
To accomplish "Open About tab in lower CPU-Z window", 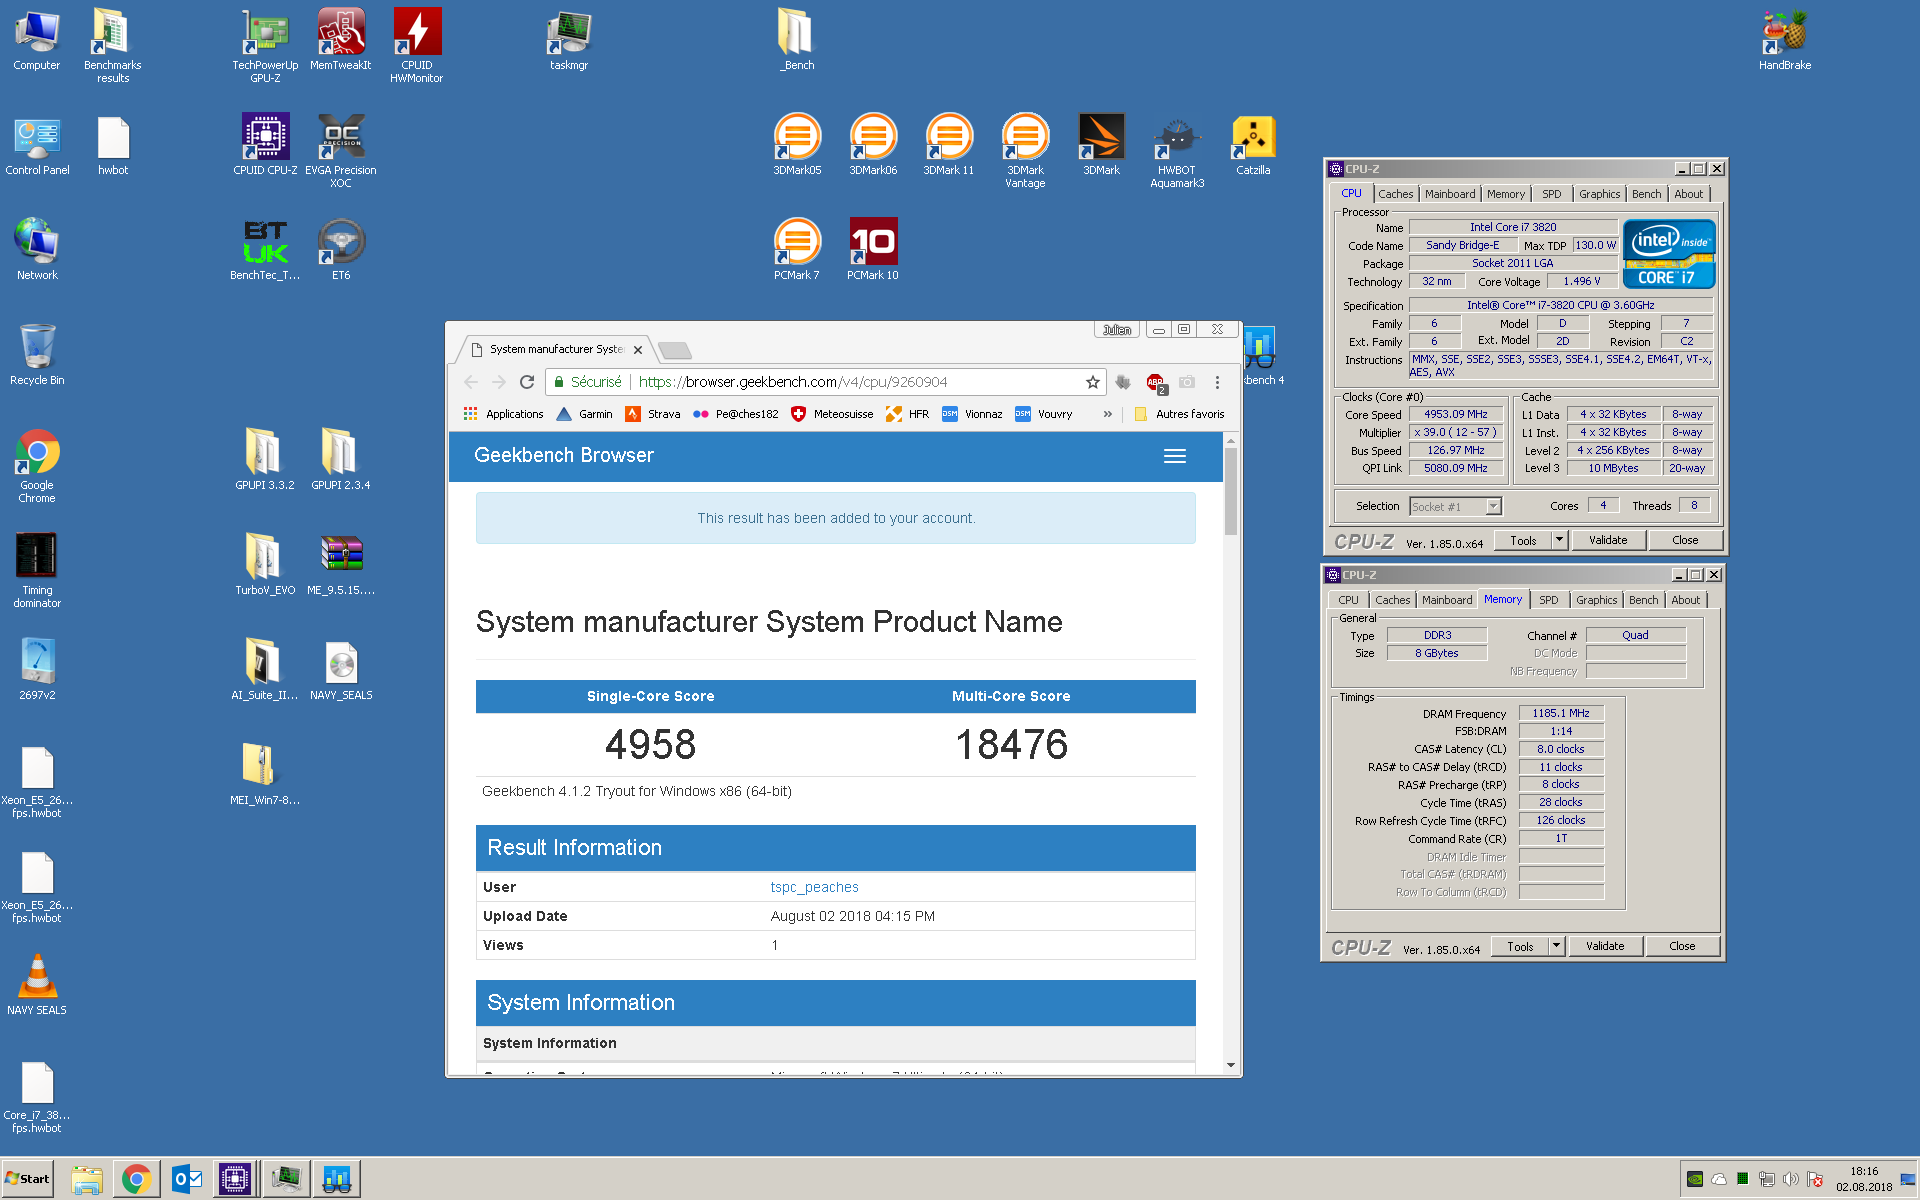I will click(1686, 600).
